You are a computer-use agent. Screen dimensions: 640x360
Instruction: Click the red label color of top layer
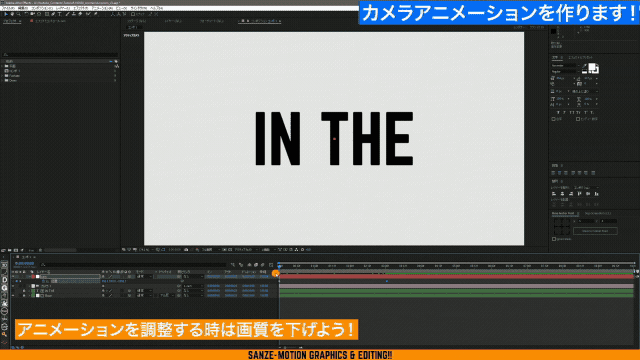point(33,276)
